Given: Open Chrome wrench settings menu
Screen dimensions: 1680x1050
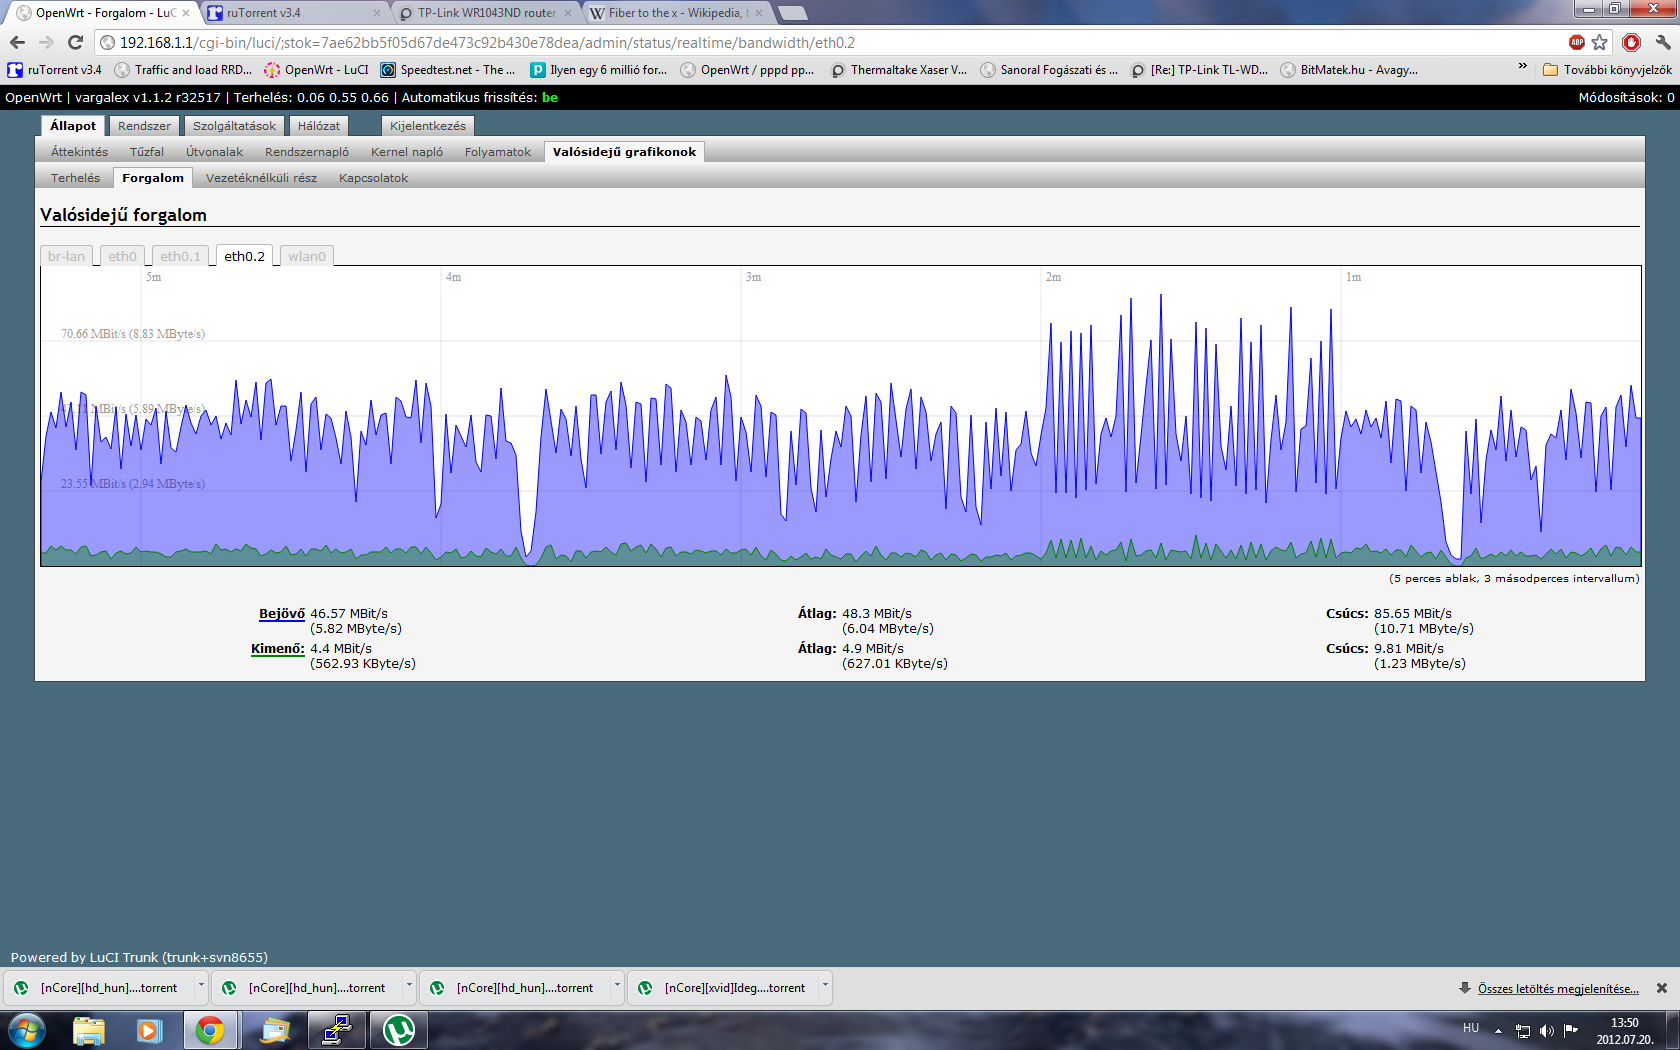Looking at the screenshot, I should [1662, 42].
